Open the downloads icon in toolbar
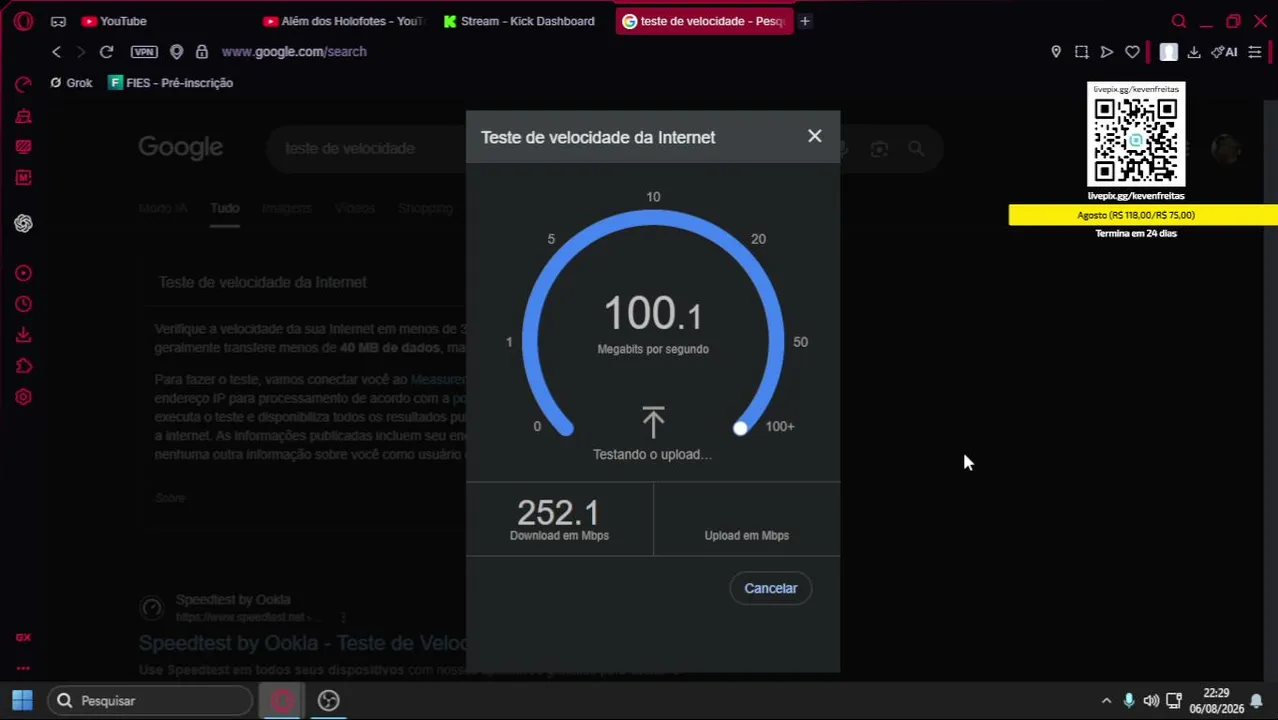This screenshot has width=1278, height=720. pyautogui.click(x=1194, y=52)
